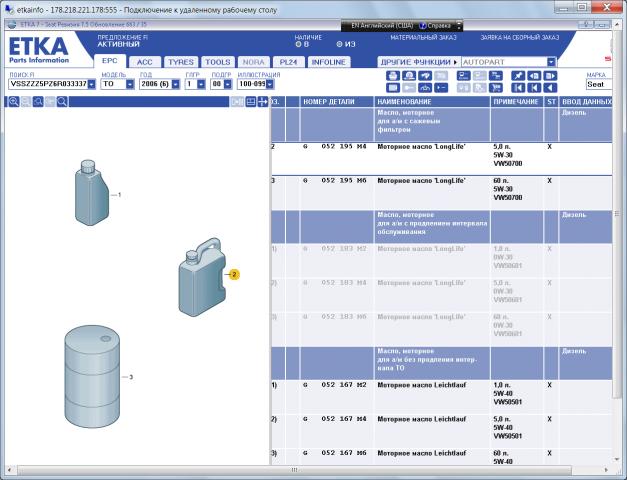Switch to the TOOLS tab

[x=218, y=62]
